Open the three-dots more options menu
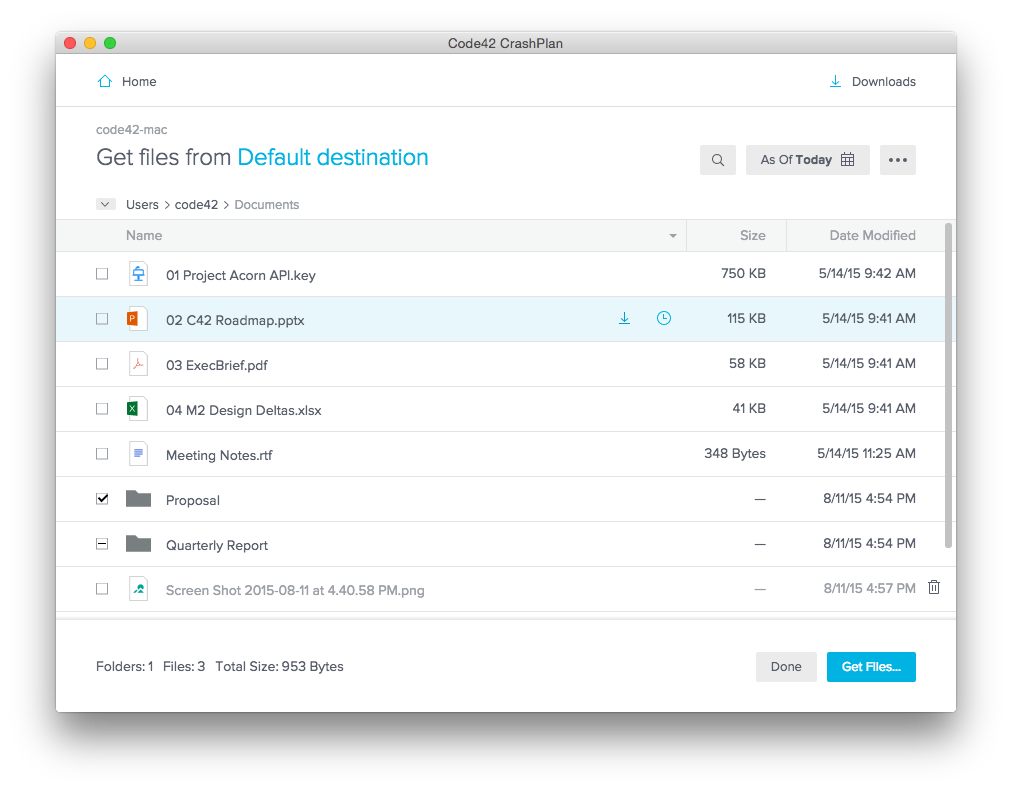The height and width of the screenshot is (792, 1012). [897, 160]
